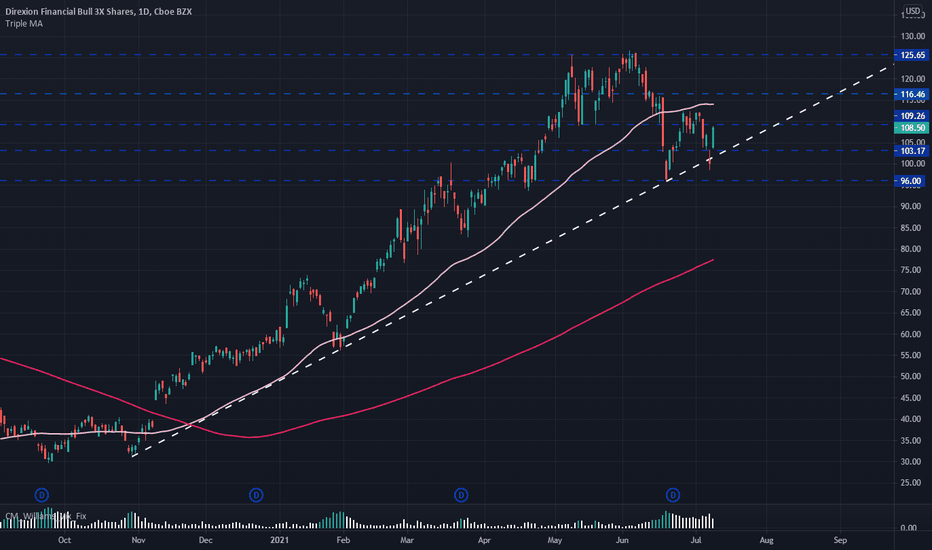The width and height of the screenshot is (932, 550).
Task: Click the Mar label on time axis
Action: coord(407,540)
